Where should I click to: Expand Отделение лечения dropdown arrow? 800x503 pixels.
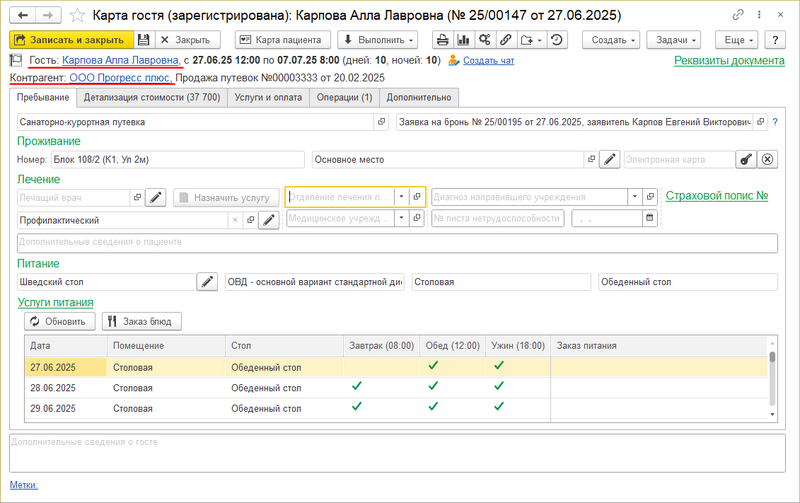[x=401, y=197]
